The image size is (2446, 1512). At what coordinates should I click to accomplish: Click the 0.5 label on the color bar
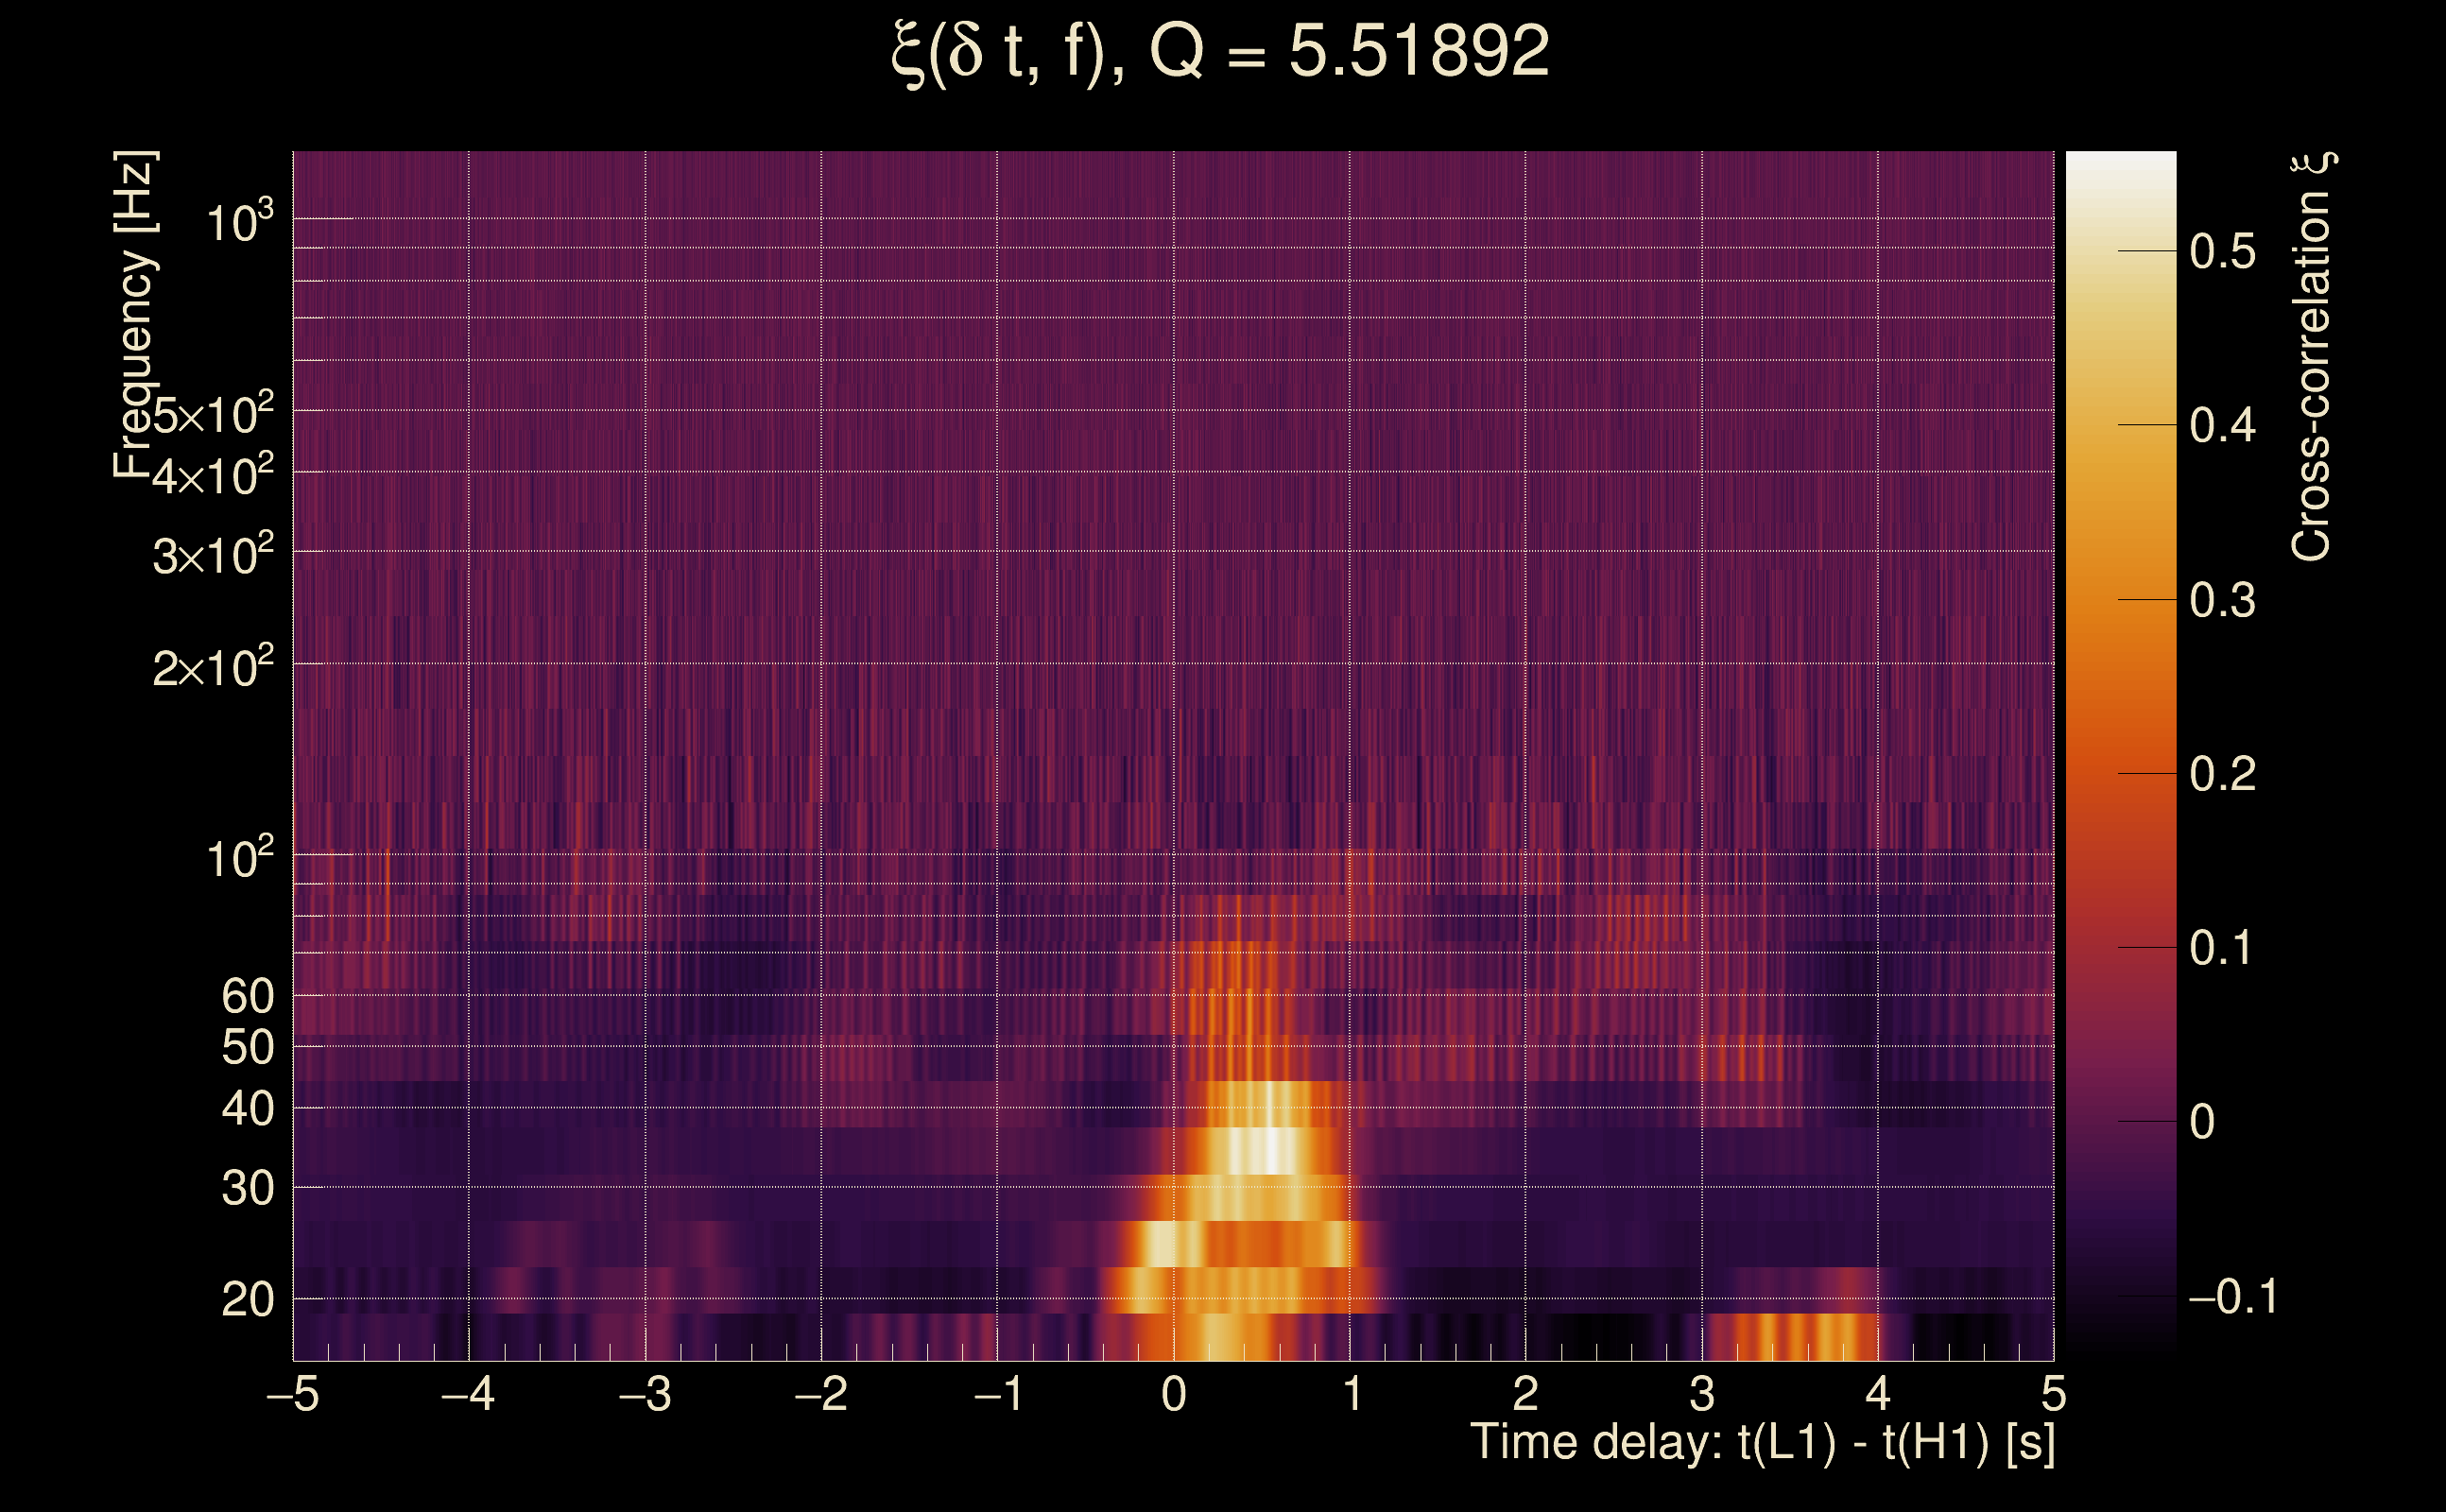(x=2222, y=252)
